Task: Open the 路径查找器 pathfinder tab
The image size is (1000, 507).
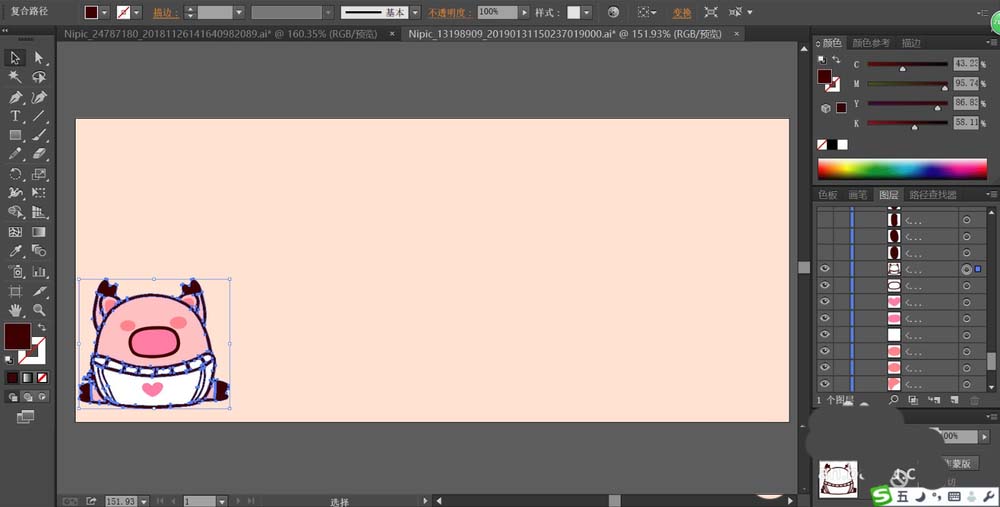Action: click(x=933, y=195)
